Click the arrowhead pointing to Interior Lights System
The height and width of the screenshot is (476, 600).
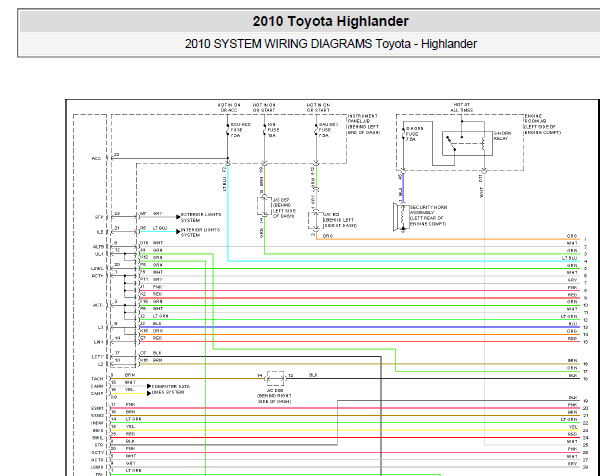point(178,231)
